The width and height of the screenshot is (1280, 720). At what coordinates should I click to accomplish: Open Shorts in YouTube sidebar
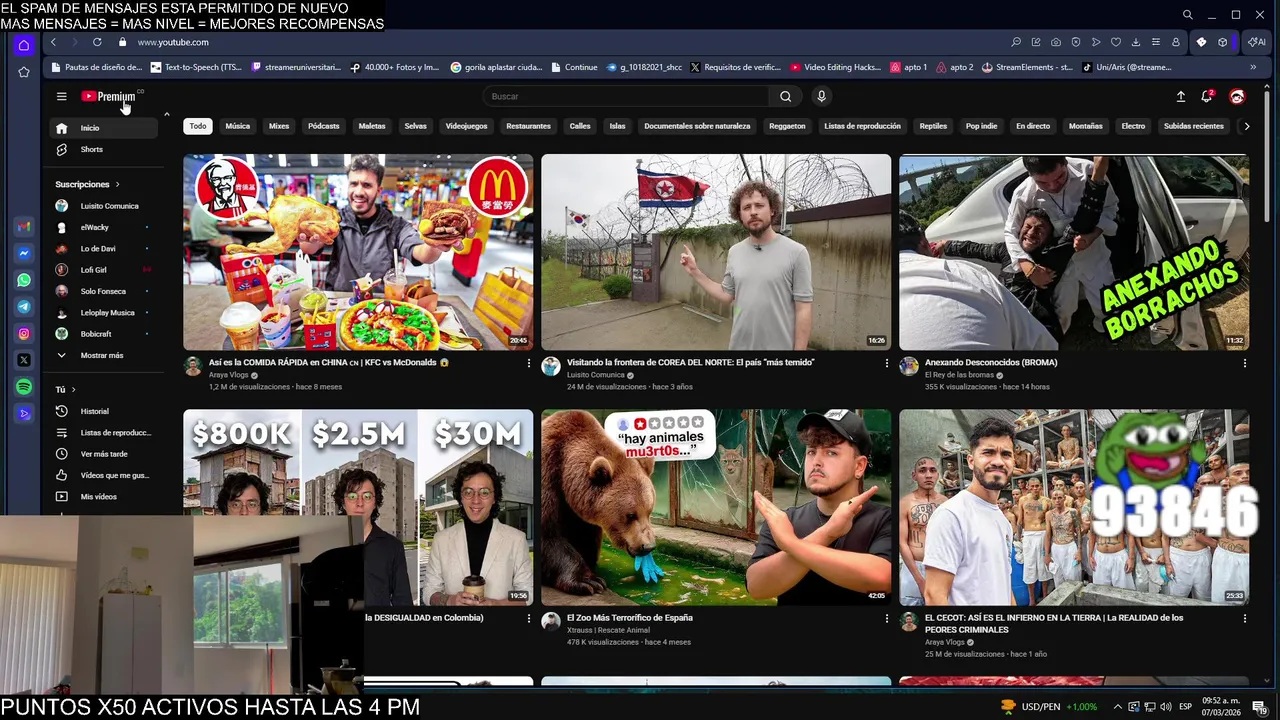click(x=104, y=149)
